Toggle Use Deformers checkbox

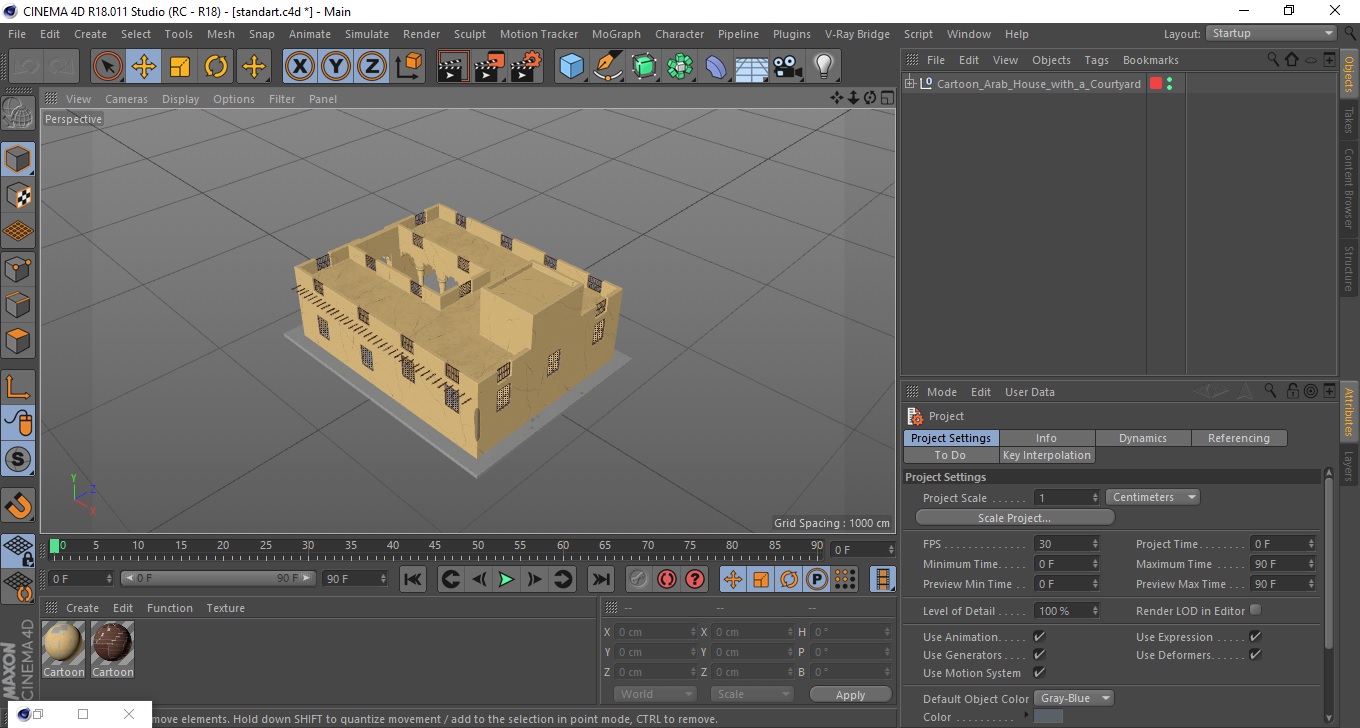click(x=1255, y=655)
